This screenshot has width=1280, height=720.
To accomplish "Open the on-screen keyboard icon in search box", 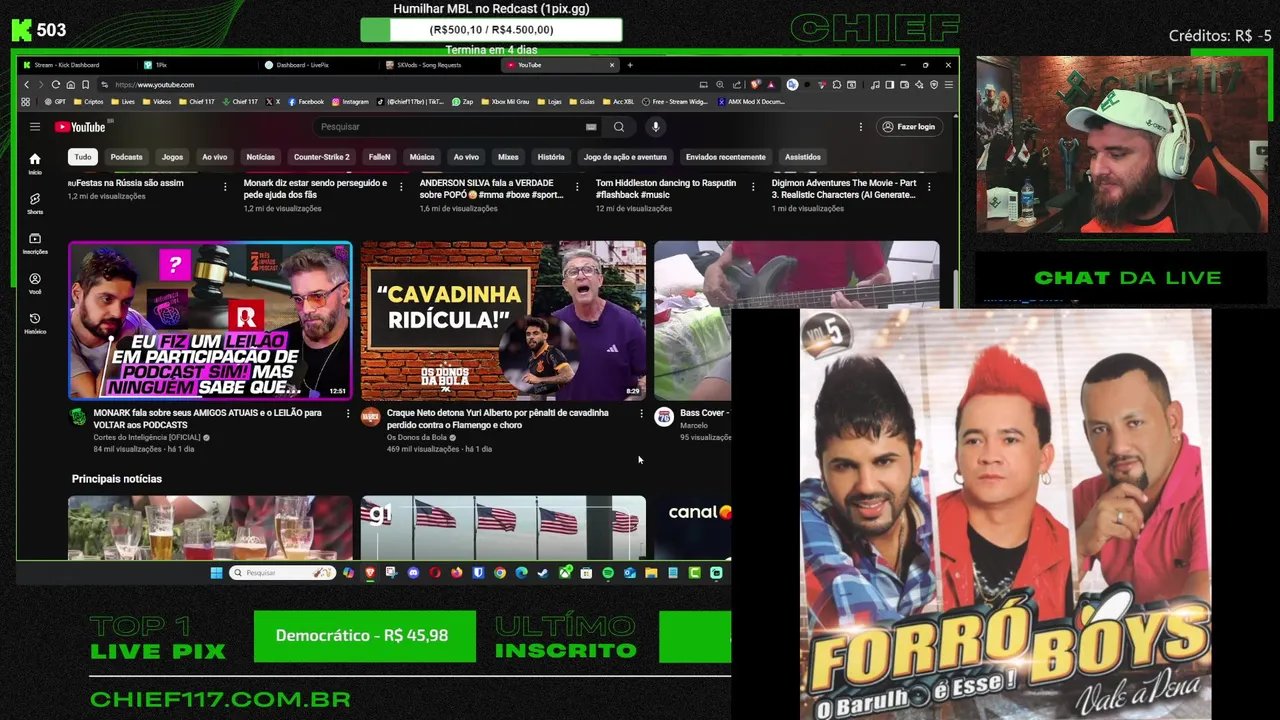I will pyautogui.click(x=591, y=127).
